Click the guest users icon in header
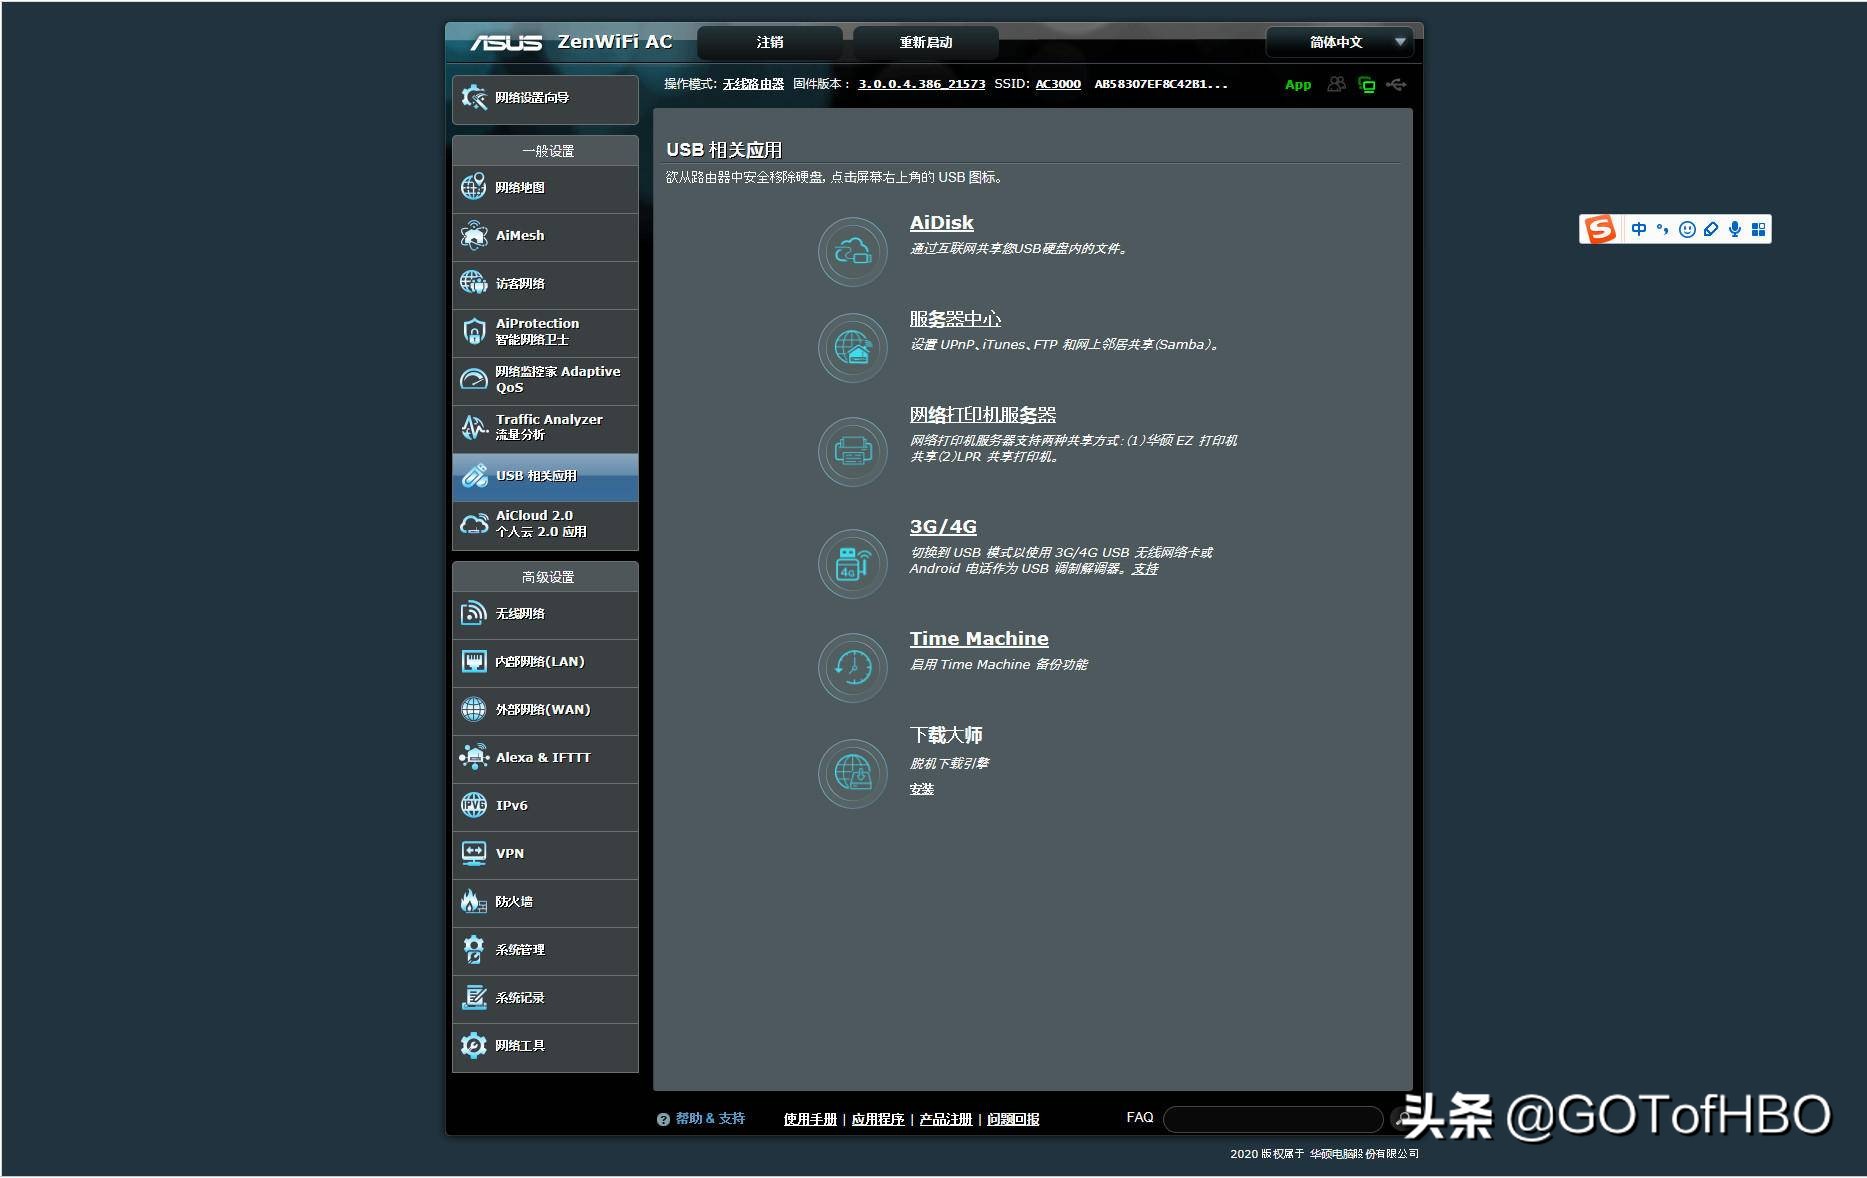This screenshot has height=1178, width=1867. (1336, 85)
